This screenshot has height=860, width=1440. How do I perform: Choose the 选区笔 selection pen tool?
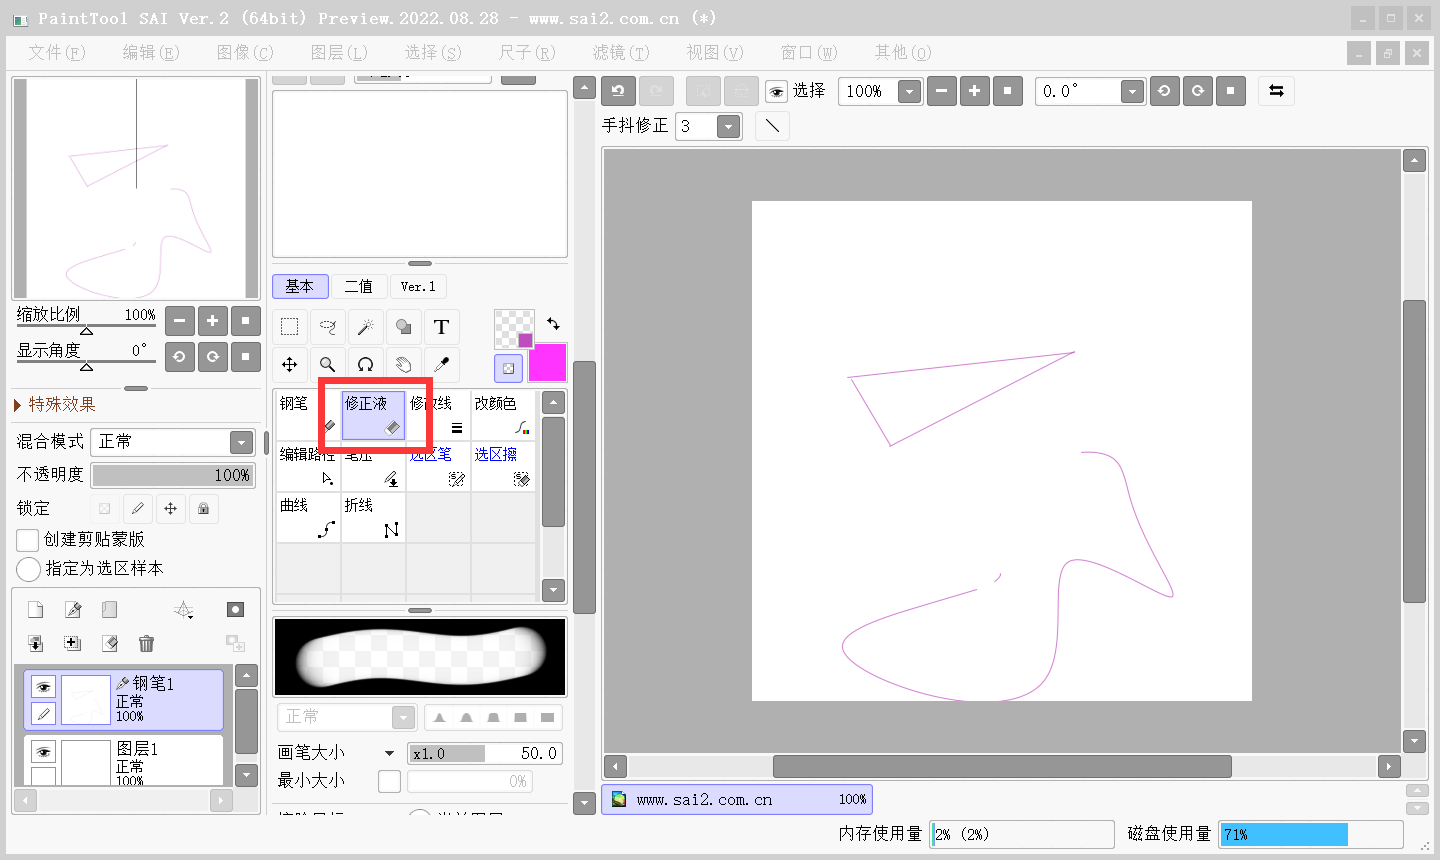tap(438, 467)
